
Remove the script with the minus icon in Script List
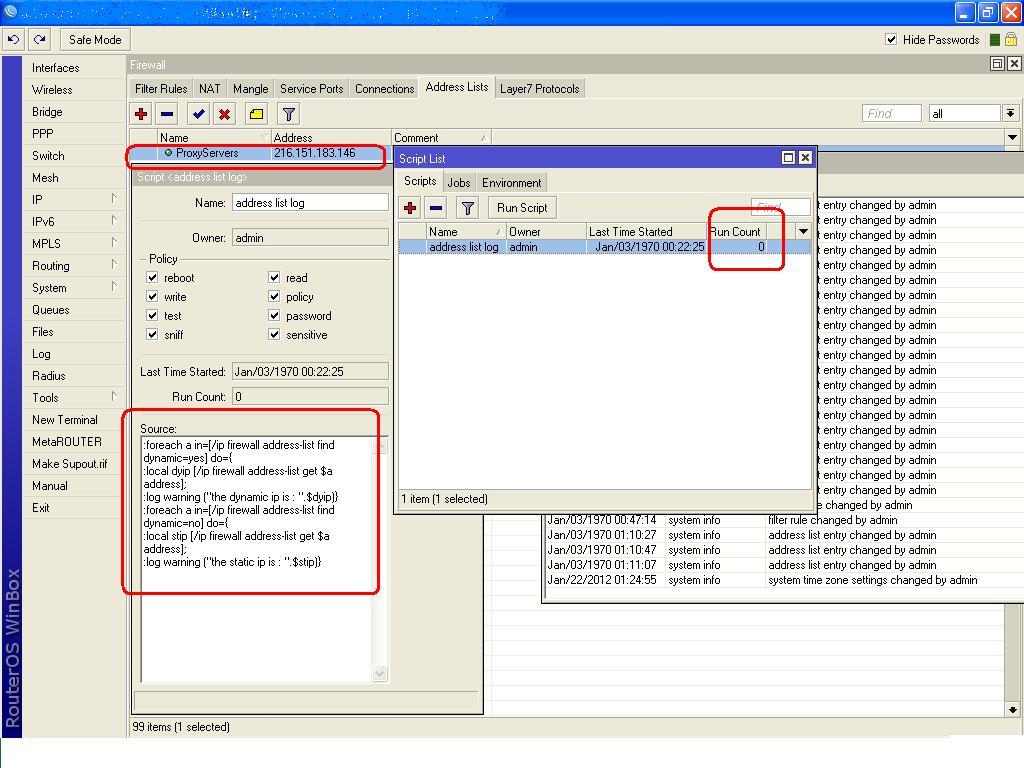coord(436,208)
